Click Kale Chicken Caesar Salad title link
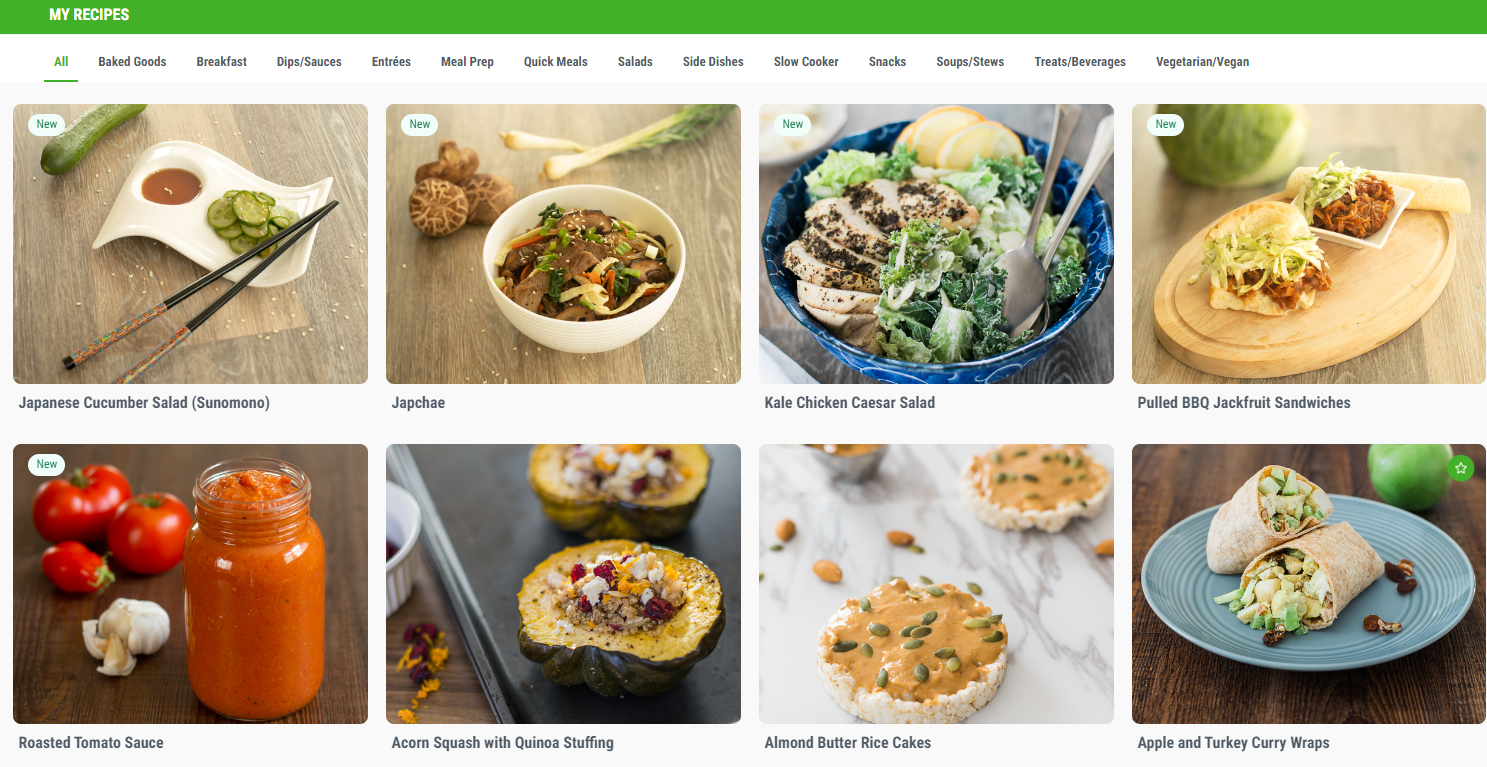 click(850, 403)
